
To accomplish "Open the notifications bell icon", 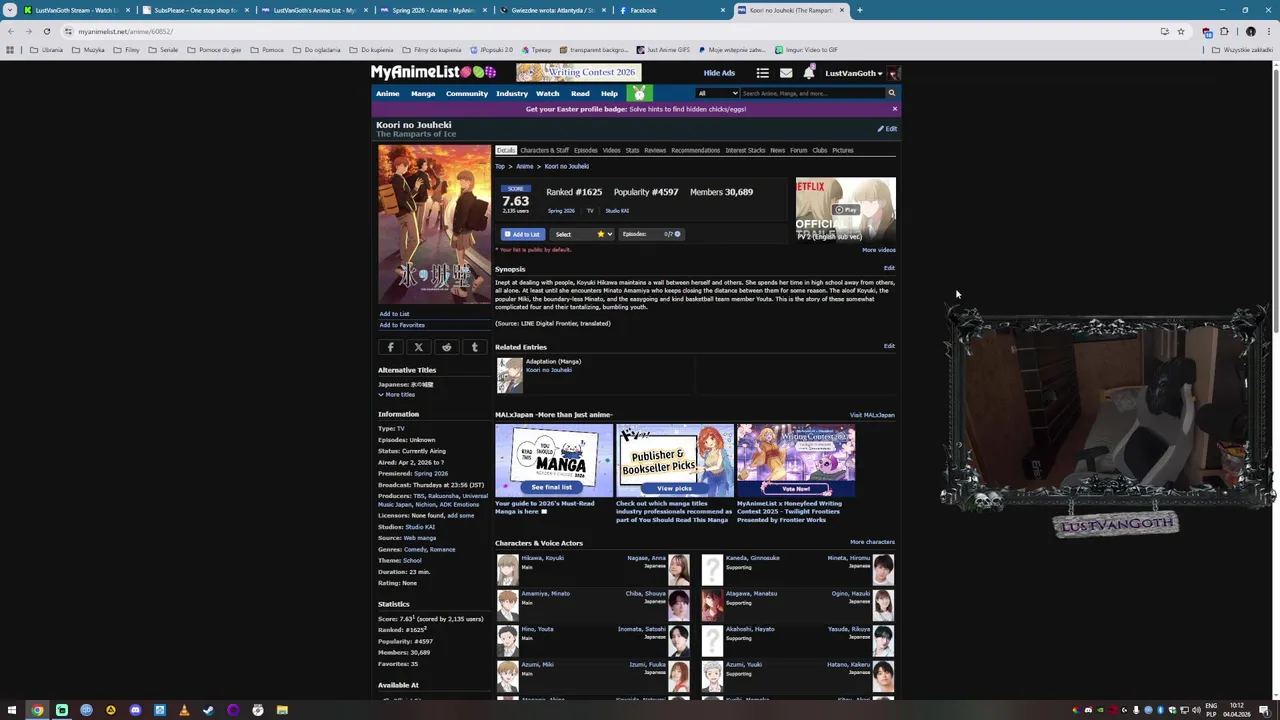I will tap(808, 73).
